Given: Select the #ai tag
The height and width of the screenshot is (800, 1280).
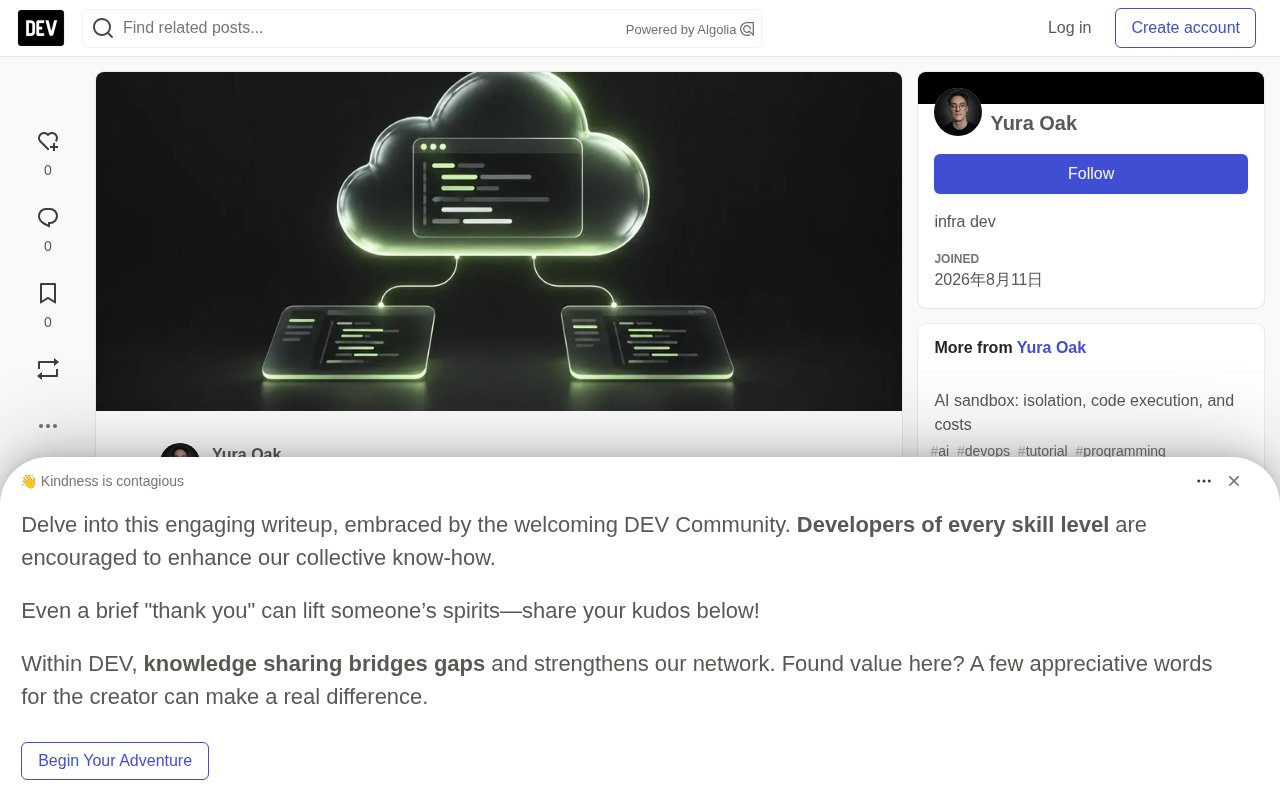Looking at the screenshot, I should click(940, 451).
